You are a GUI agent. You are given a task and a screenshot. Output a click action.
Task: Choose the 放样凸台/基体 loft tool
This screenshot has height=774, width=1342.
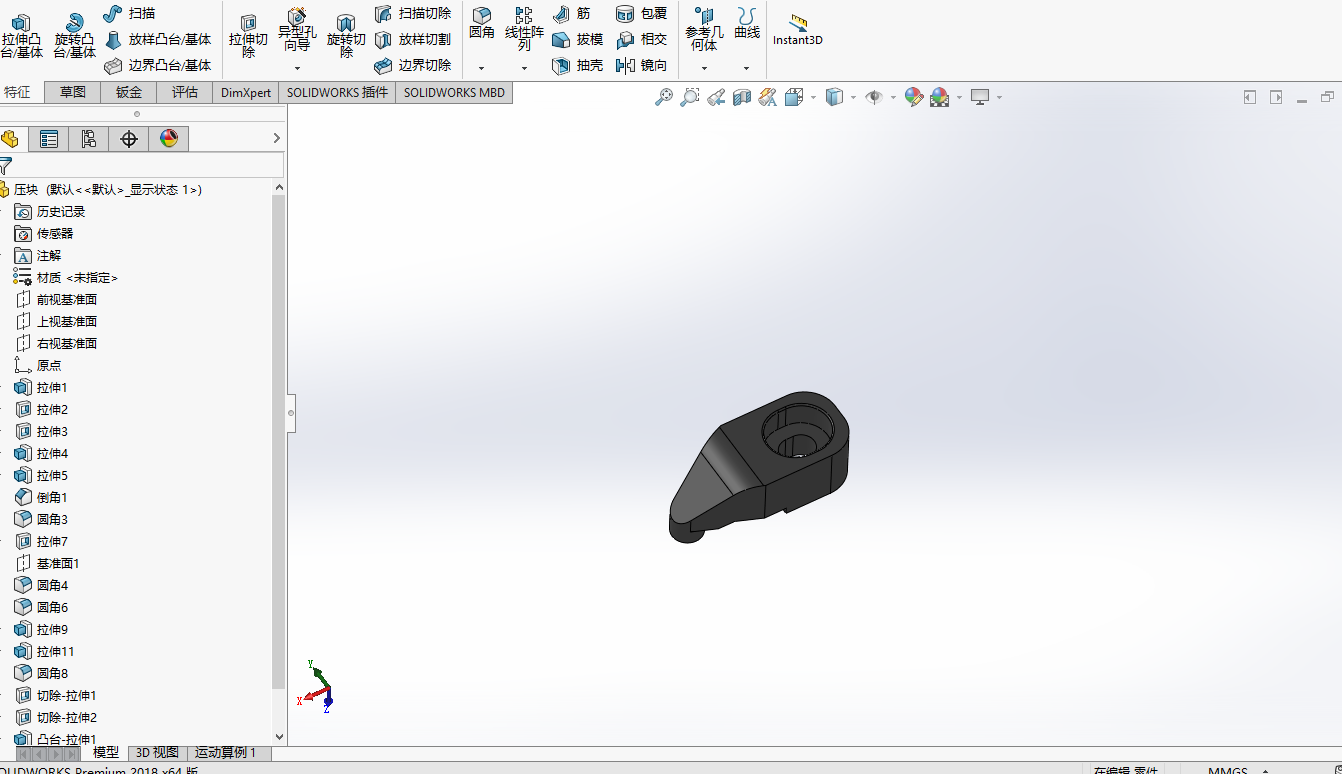click(x=157, y=40)
